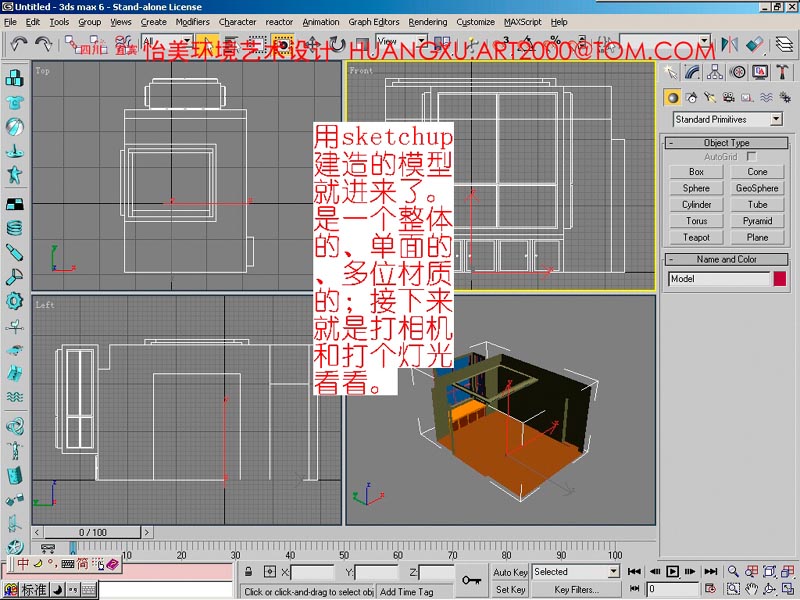Open the Display command panel tab
This screenshot has height=600, width=800.
click(x=760, y=72)
